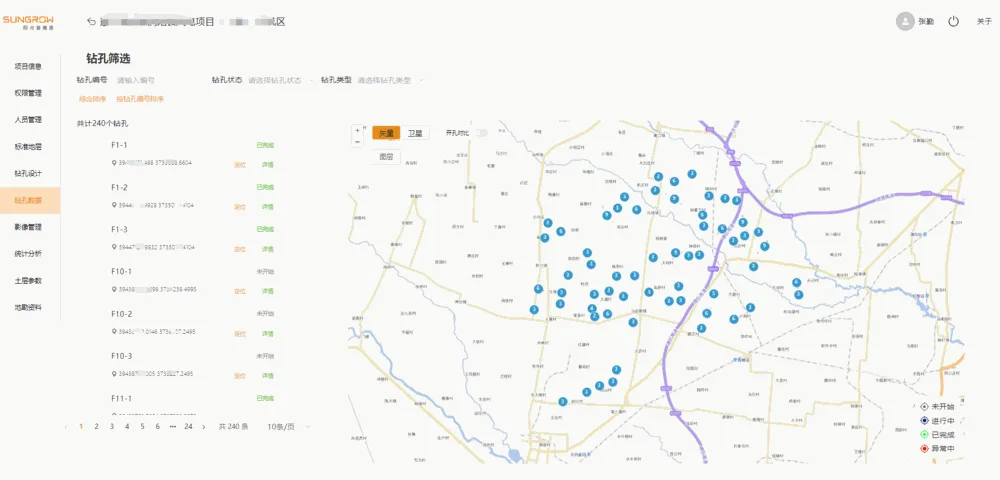Click the location pin icon of F10-1
The image size is (1000, 480).
[x=114, y=289]
